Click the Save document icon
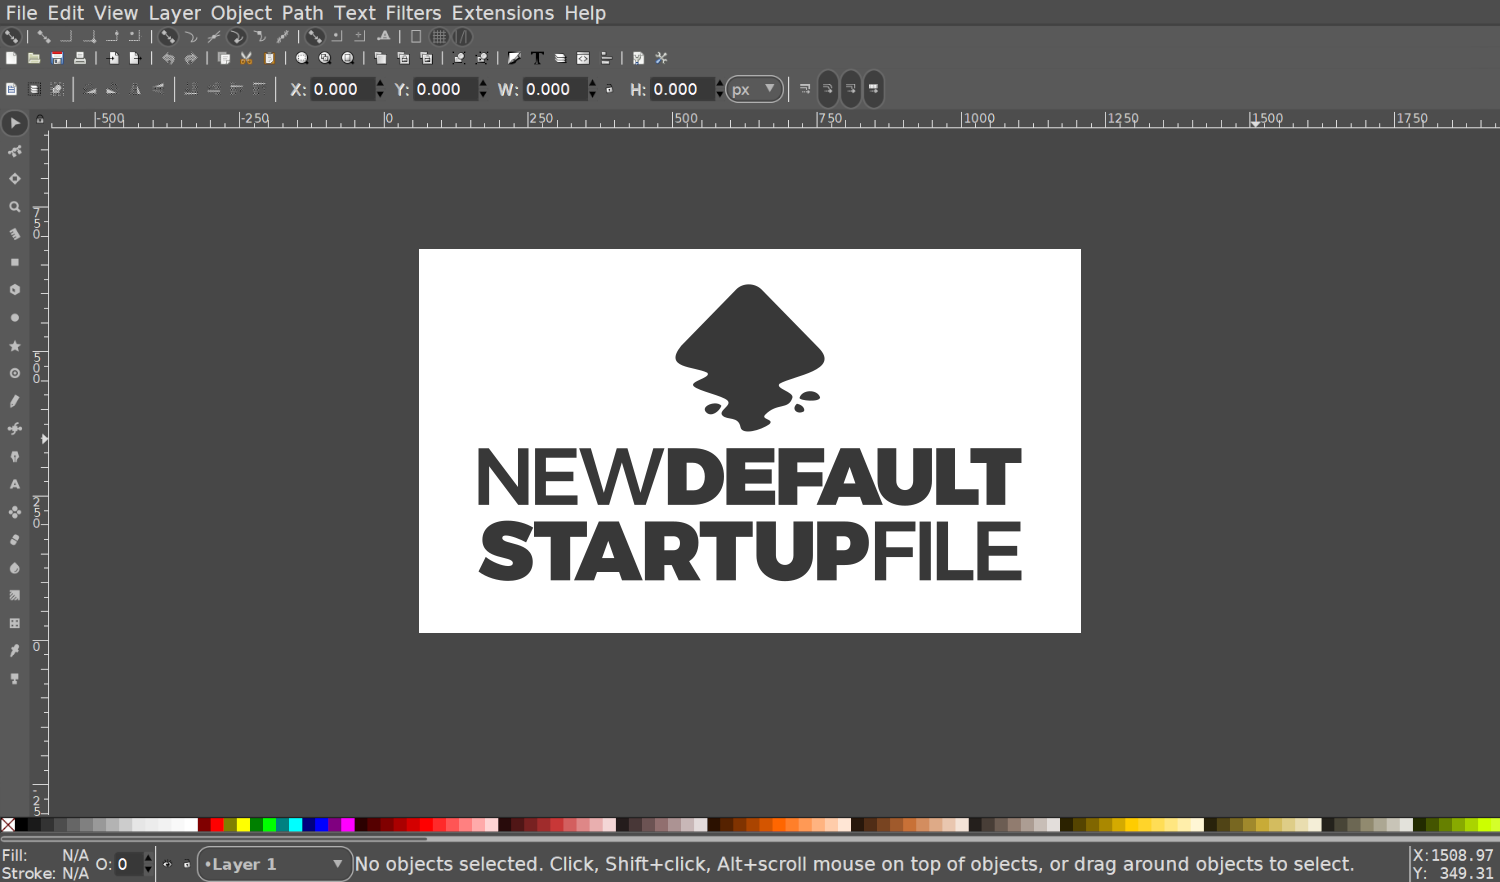The image size is (1500, 882). point(57,58)
